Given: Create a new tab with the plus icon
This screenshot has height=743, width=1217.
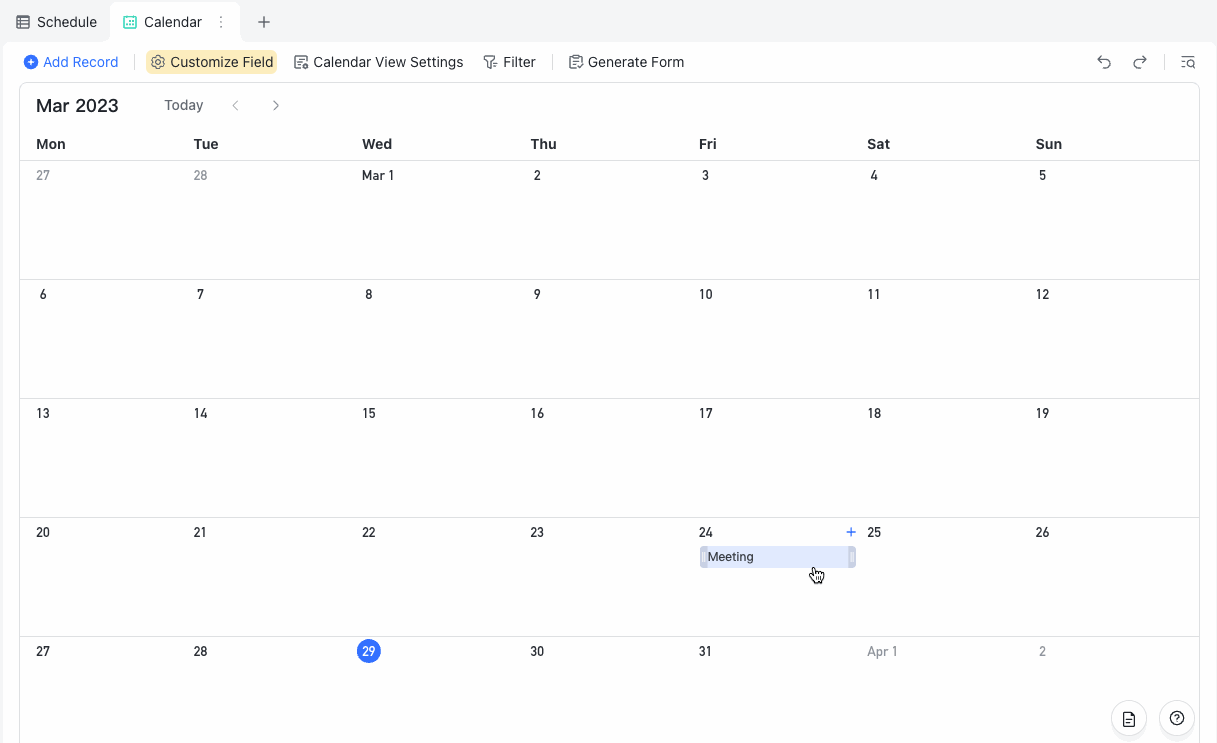Looking at the screenshot, I should 263,21.
